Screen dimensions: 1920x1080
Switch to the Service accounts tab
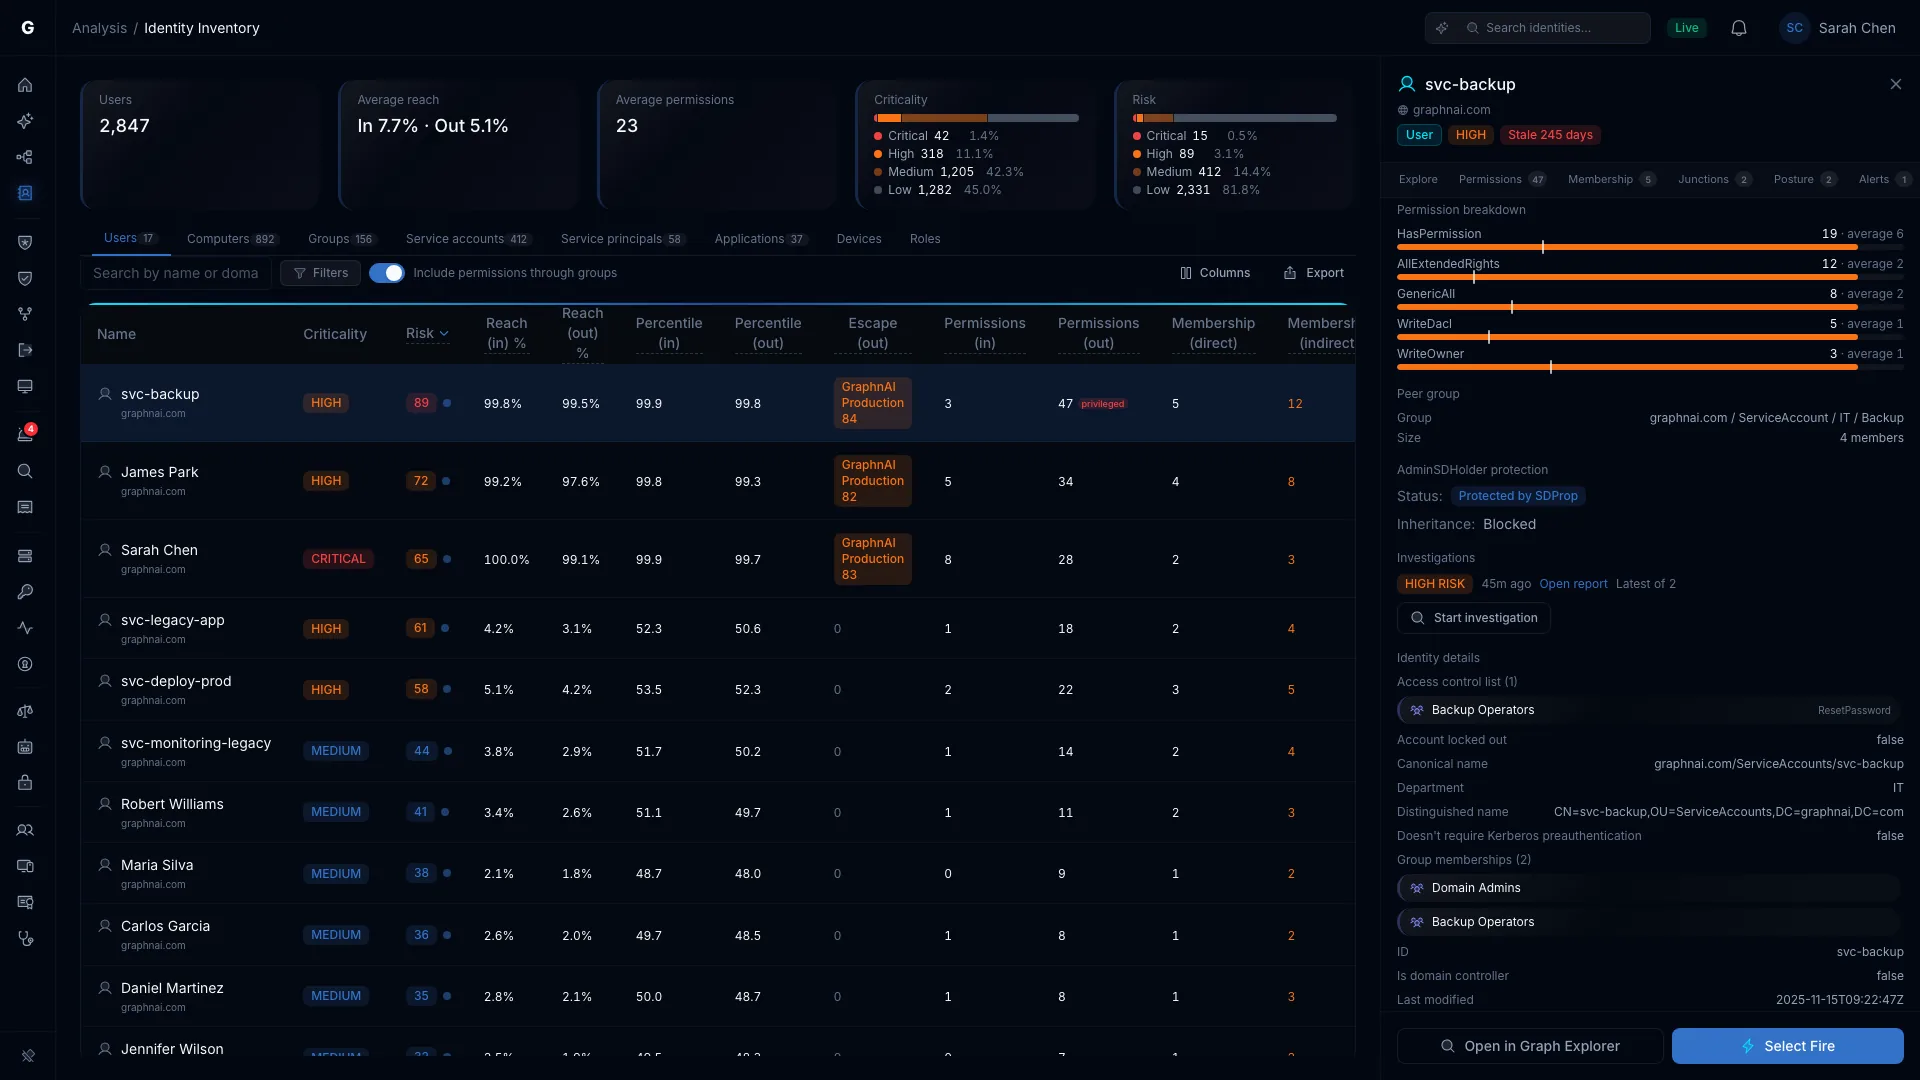[x=469, y=239]
